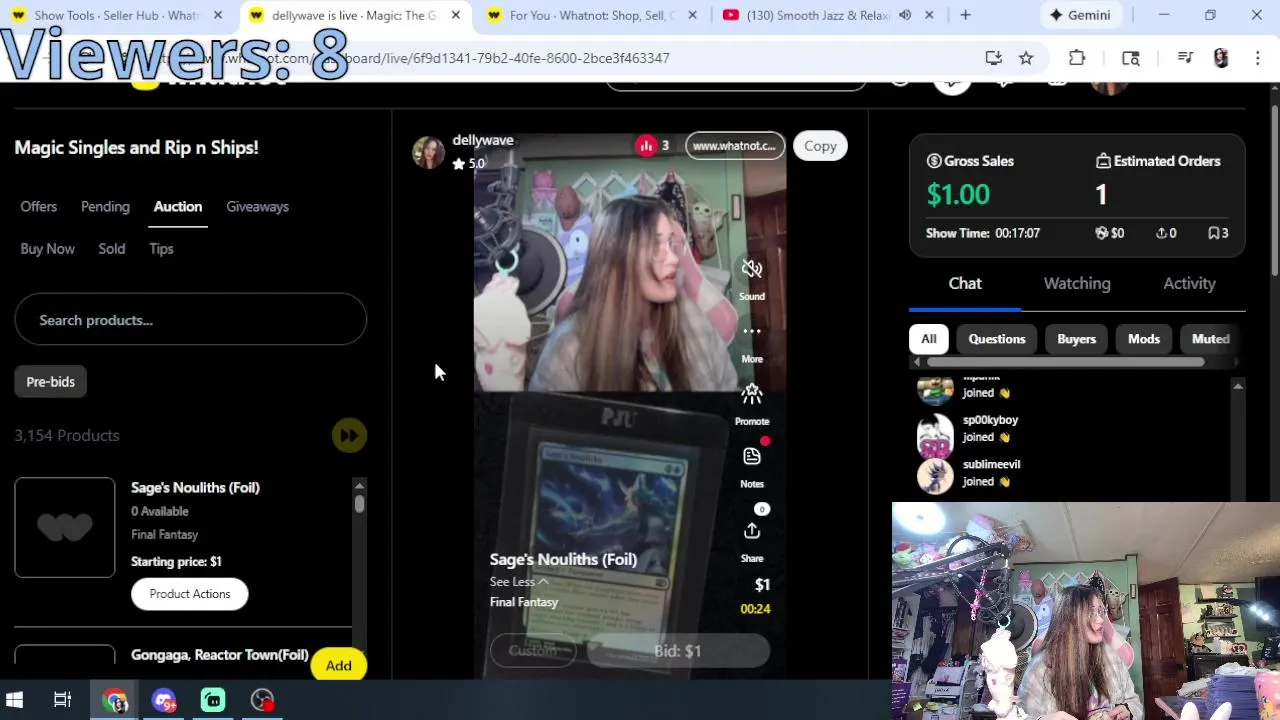Click the Custom bid button
The image size is (1280, 720).
[533, 651]
